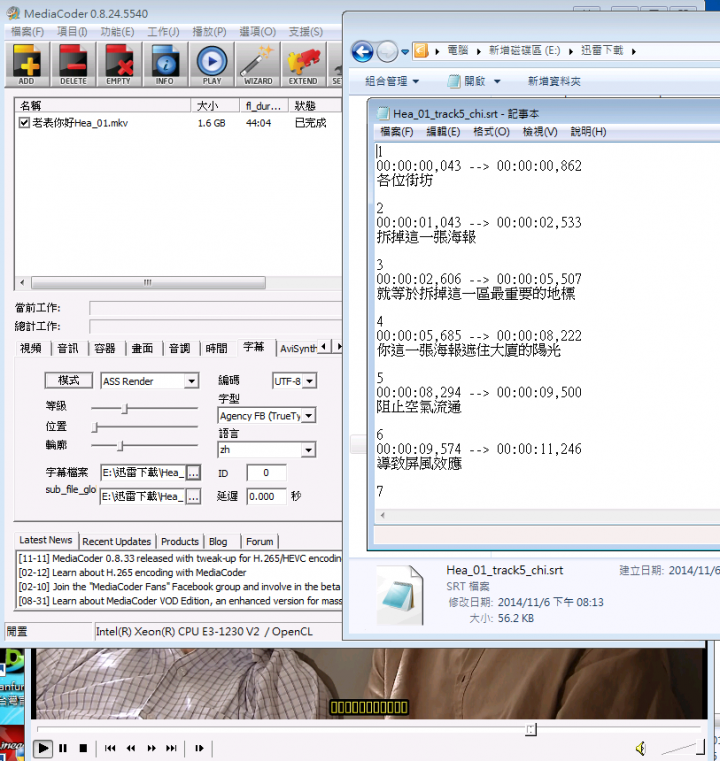This screenshot has width=720, height=761.
Task: Click the folder icon in the Explorer address bar
Action: (x=421, y=50)
